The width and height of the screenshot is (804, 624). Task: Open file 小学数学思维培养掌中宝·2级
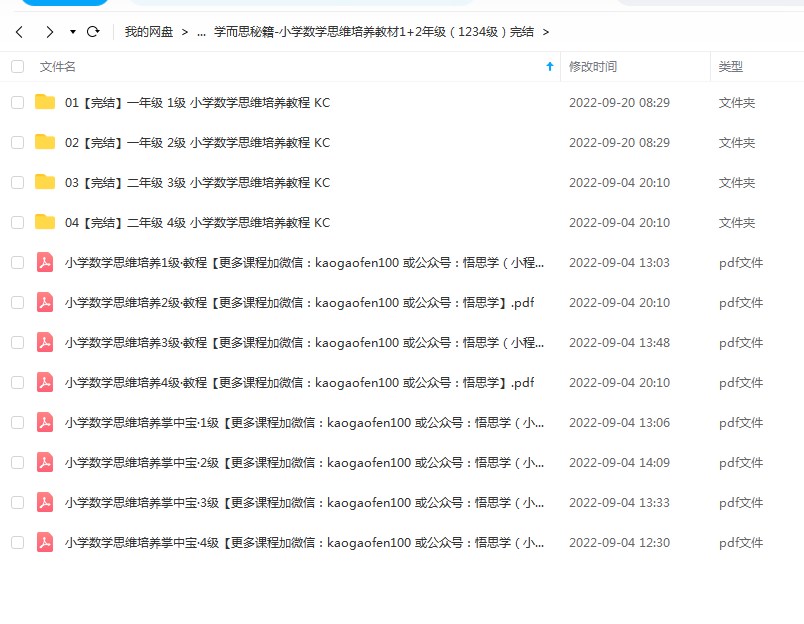(304, 462)
